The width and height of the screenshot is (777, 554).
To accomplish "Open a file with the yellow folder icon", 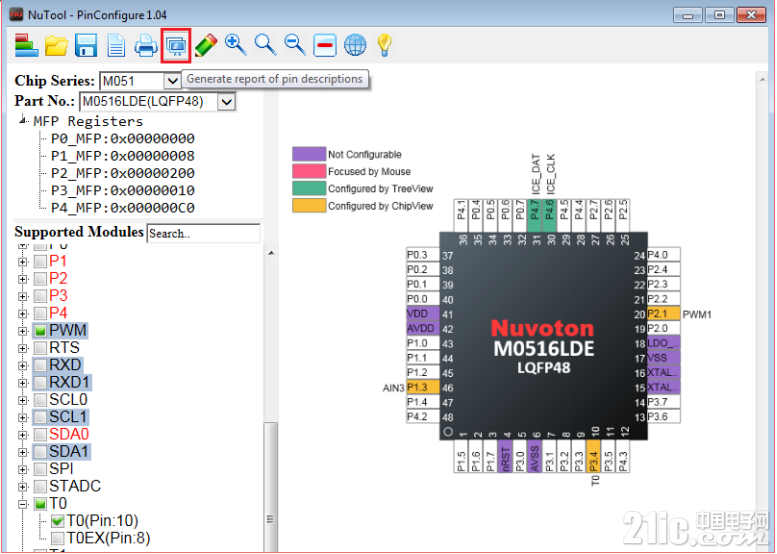I will (56, 46).
